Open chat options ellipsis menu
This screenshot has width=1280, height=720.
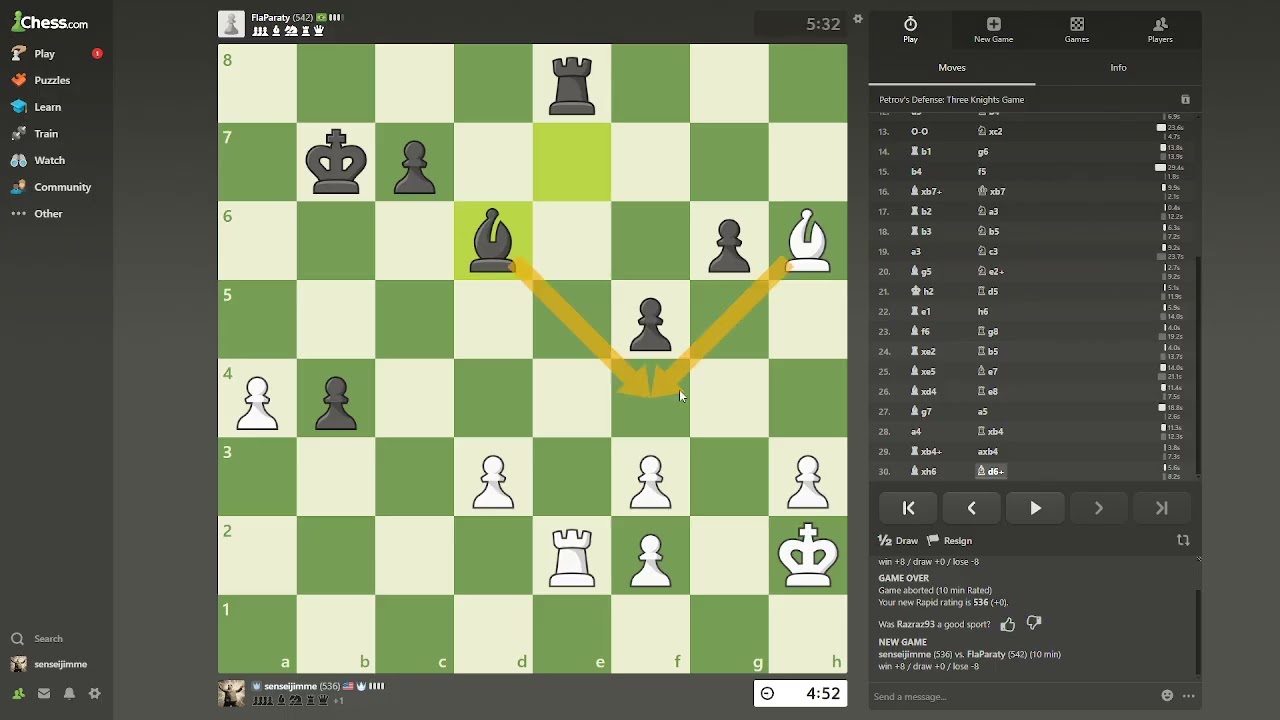point(1189,696)
